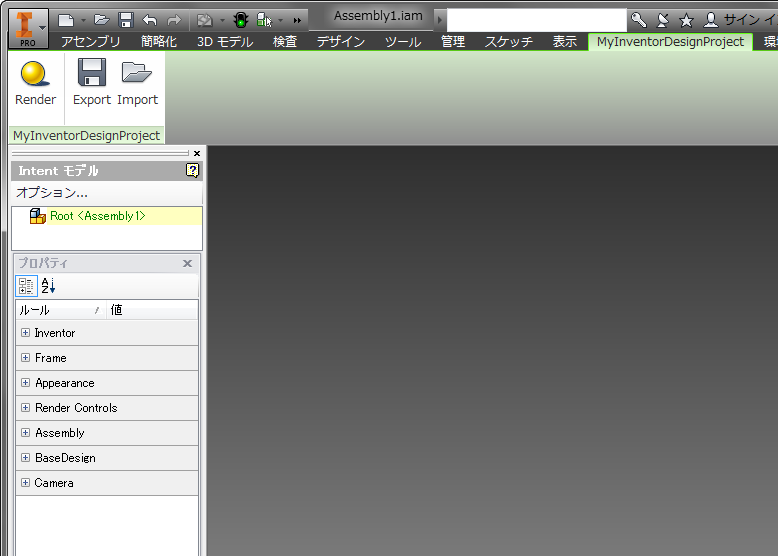Click the user sign-in icon
This screenshot has height=556, width=778.
(x=711, y=20)
